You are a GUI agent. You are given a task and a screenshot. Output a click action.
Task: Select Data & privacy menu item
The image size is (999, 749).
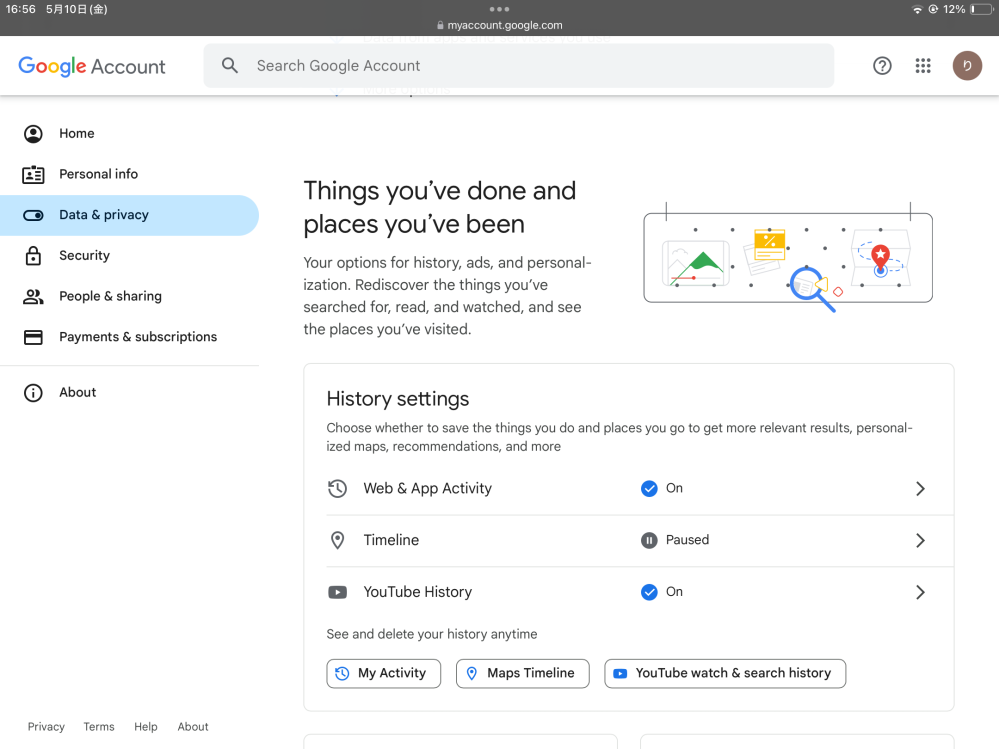(129, 215)
